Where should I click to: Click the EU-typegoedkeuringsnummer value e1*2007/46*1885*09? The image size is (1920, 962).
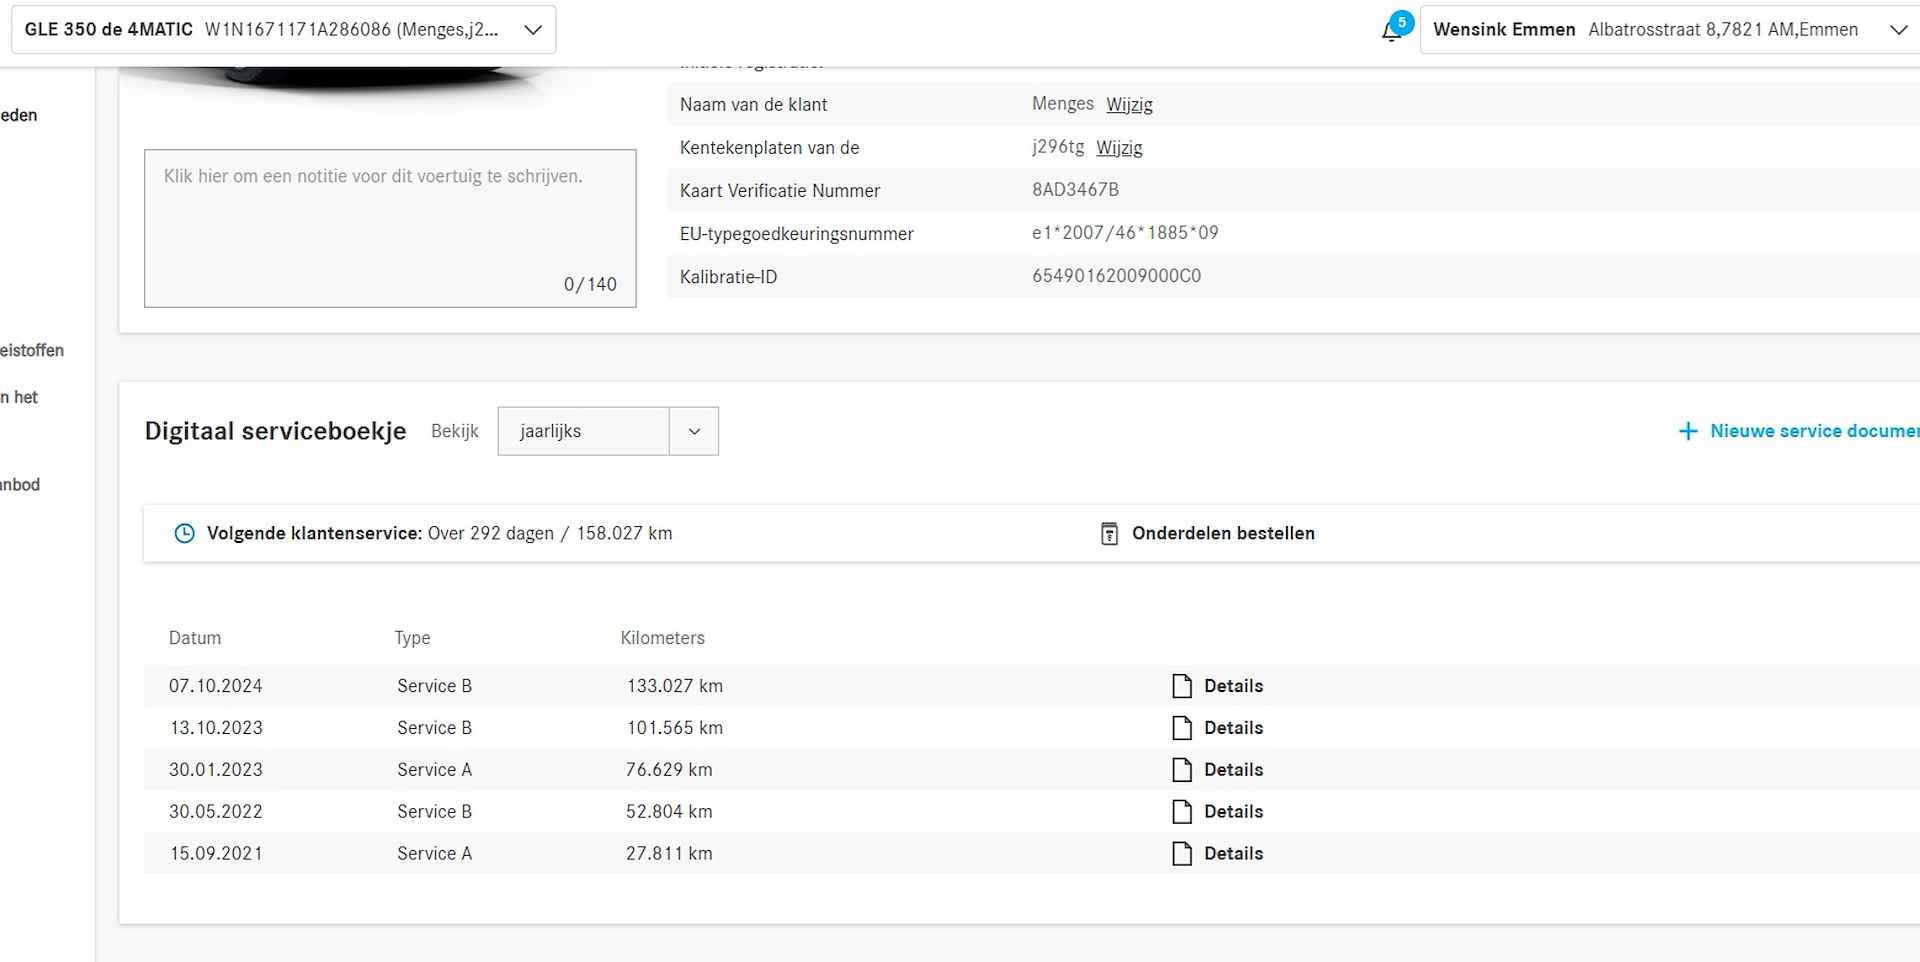[x=1125, y=233]
